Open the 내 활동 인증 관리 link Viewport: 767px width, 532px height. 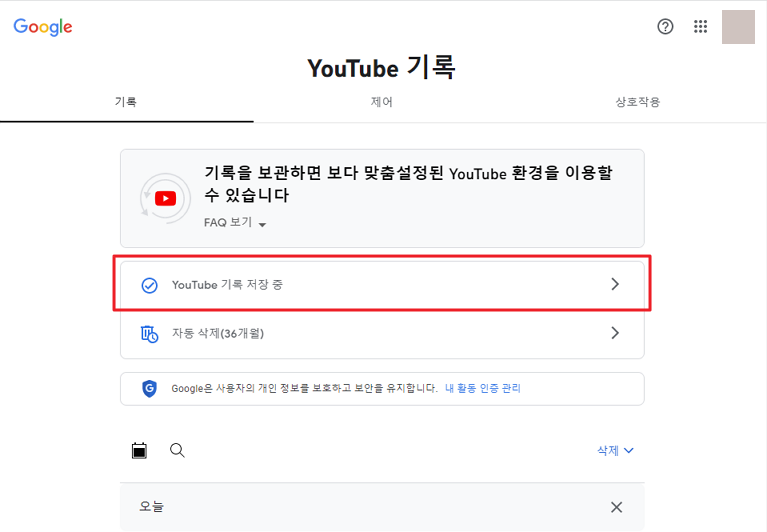click(483, 388)
